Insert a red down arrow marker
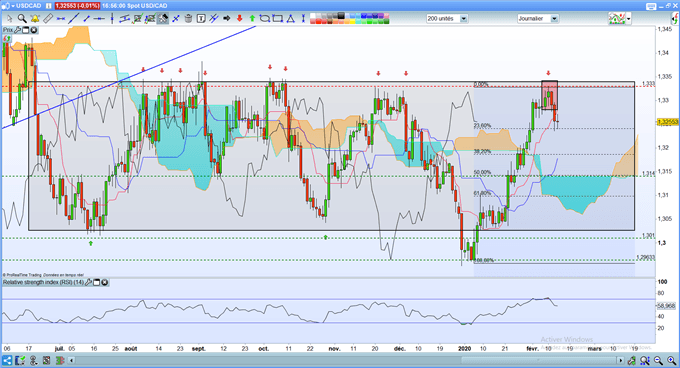 239,19
